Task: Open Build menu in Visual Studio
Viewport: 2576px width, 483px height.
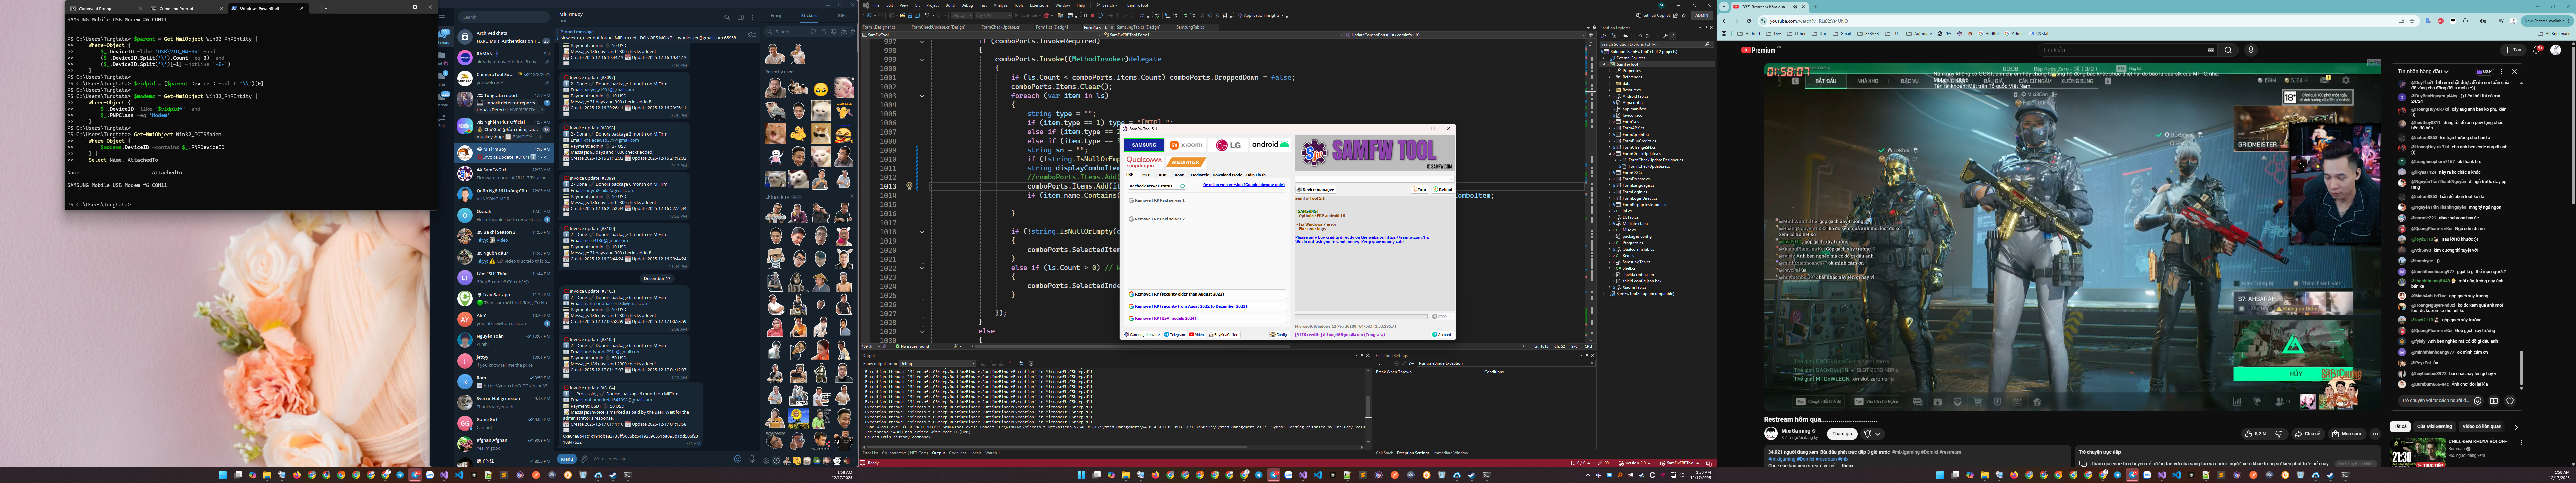Action: tap(950, 5)
